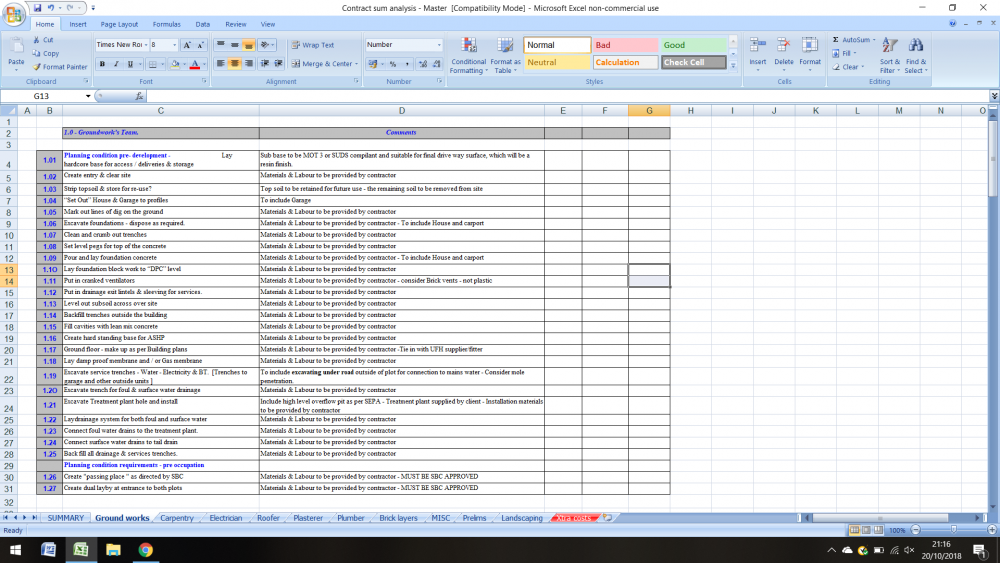Switch to the Carpentry sheet tab
Viewport: 1000px width, 563px height.
177,518
